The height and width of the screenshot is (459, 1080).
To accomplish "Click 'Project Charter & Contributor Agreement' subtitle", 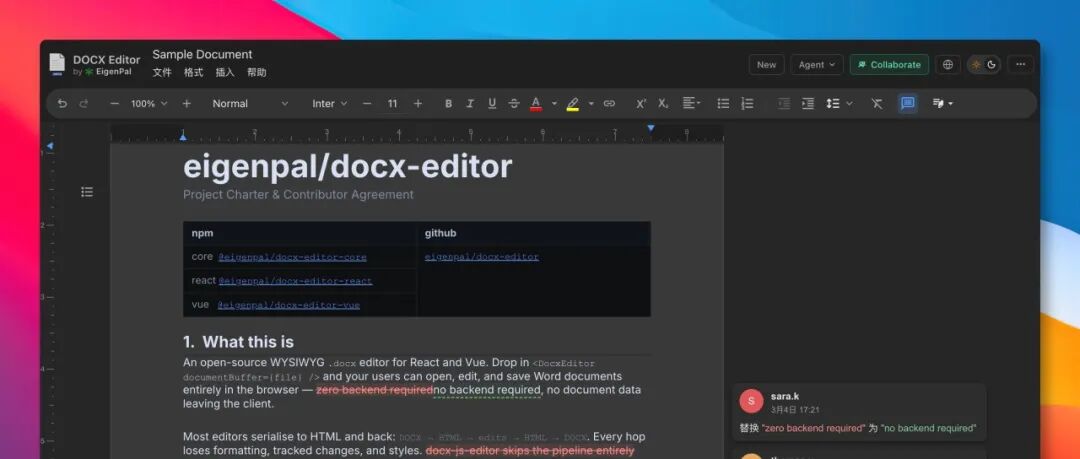I will [x=298, y=195].
